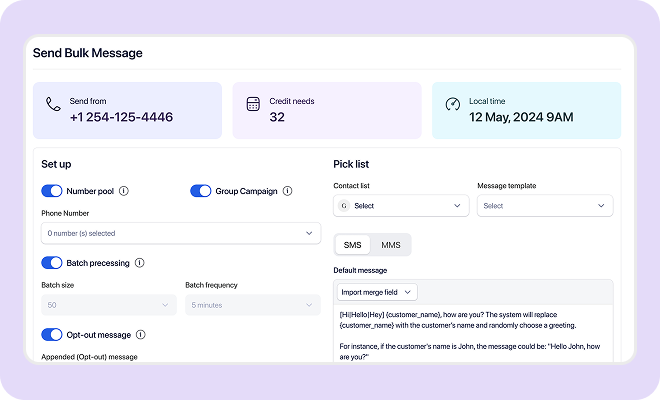
Task: Click the 12 May, 2024 9AM time
Action: (x=521, y=117)
